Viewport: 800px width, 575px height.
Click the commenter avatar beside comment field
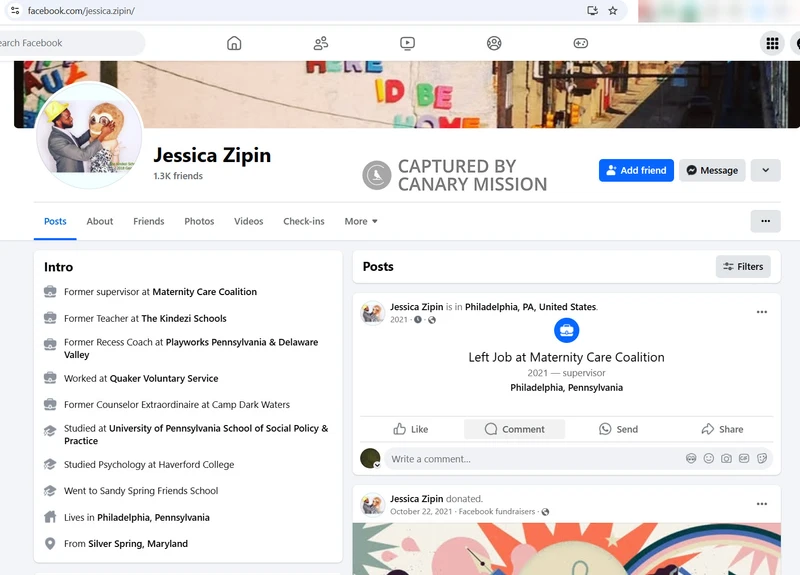[x=370, y=458]
